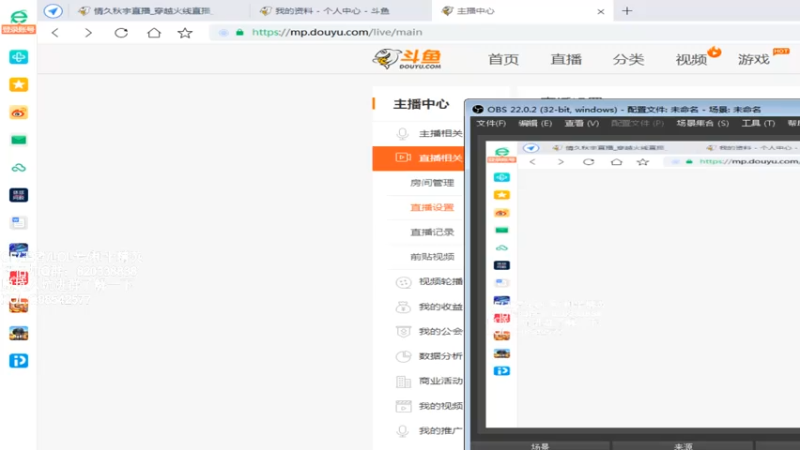Close the 主播中心 tab with its X
The height and width of the screenshot is (450, 800).
(601, 11)
